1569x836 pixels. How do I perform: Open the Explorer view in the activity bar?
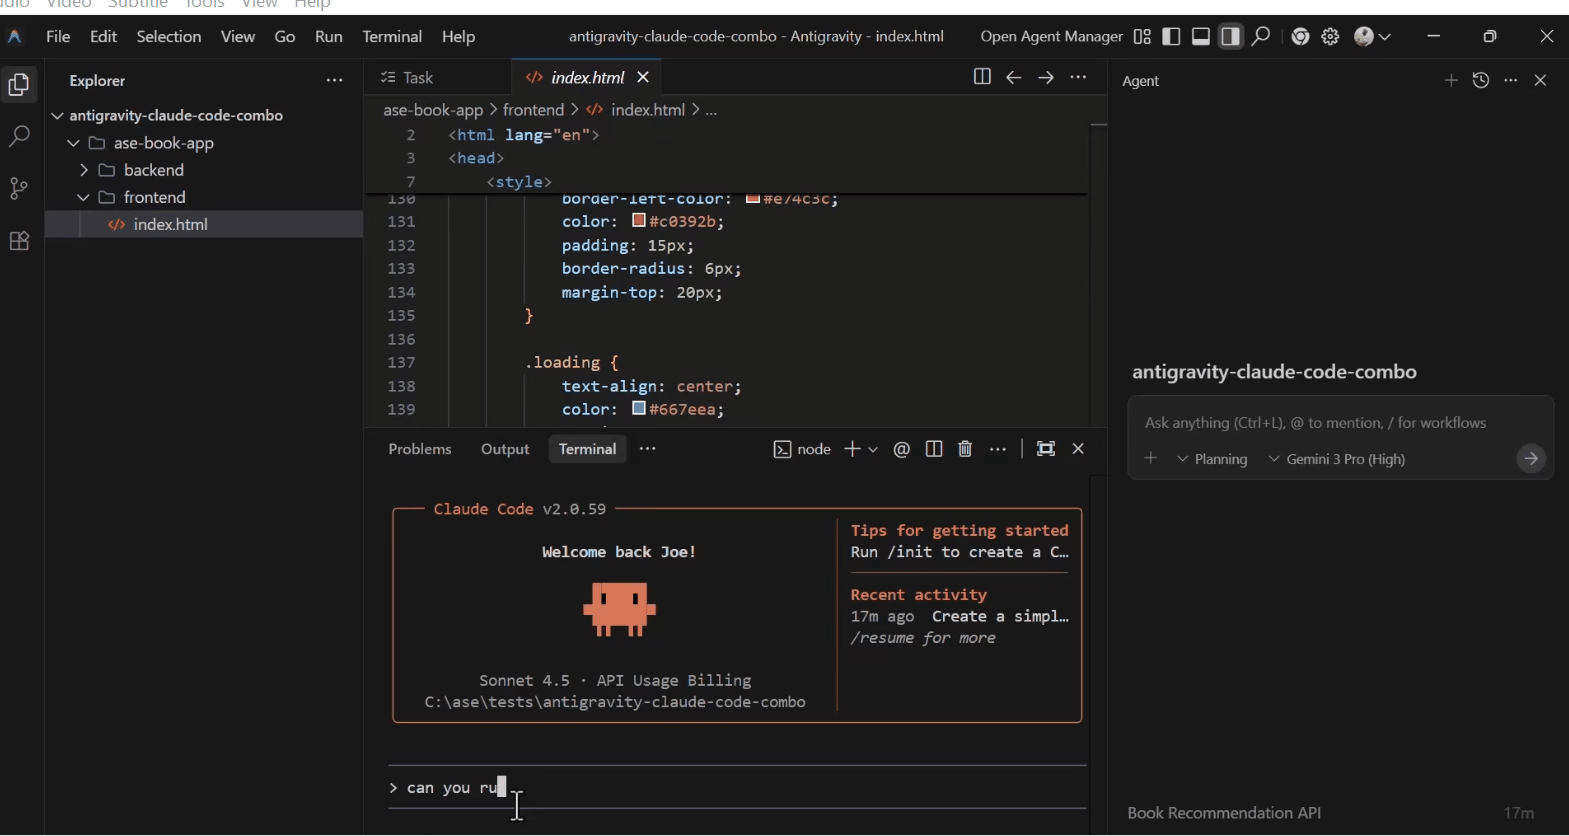click(x=19, y=86)
